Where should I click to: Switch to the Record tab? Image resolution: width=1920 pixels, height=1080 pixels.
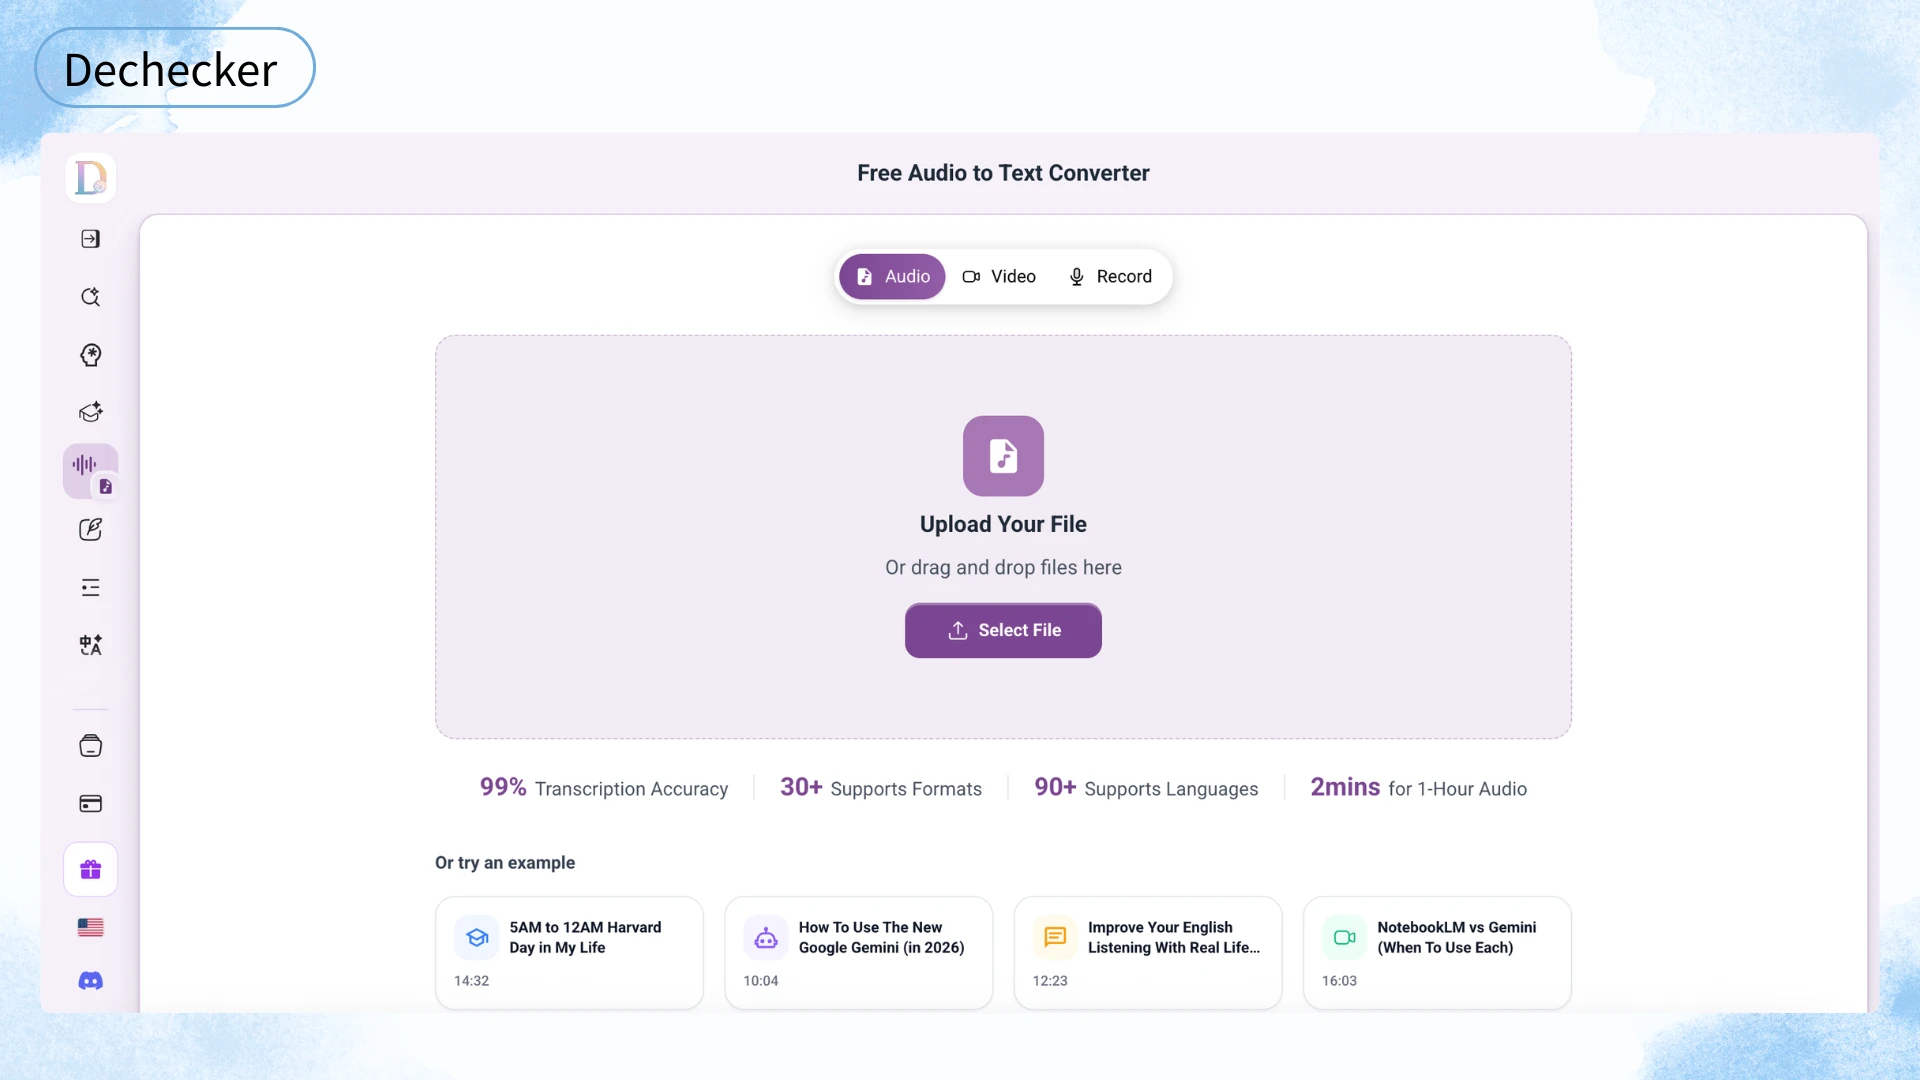pyautogui.click(x=1110, y=277)
